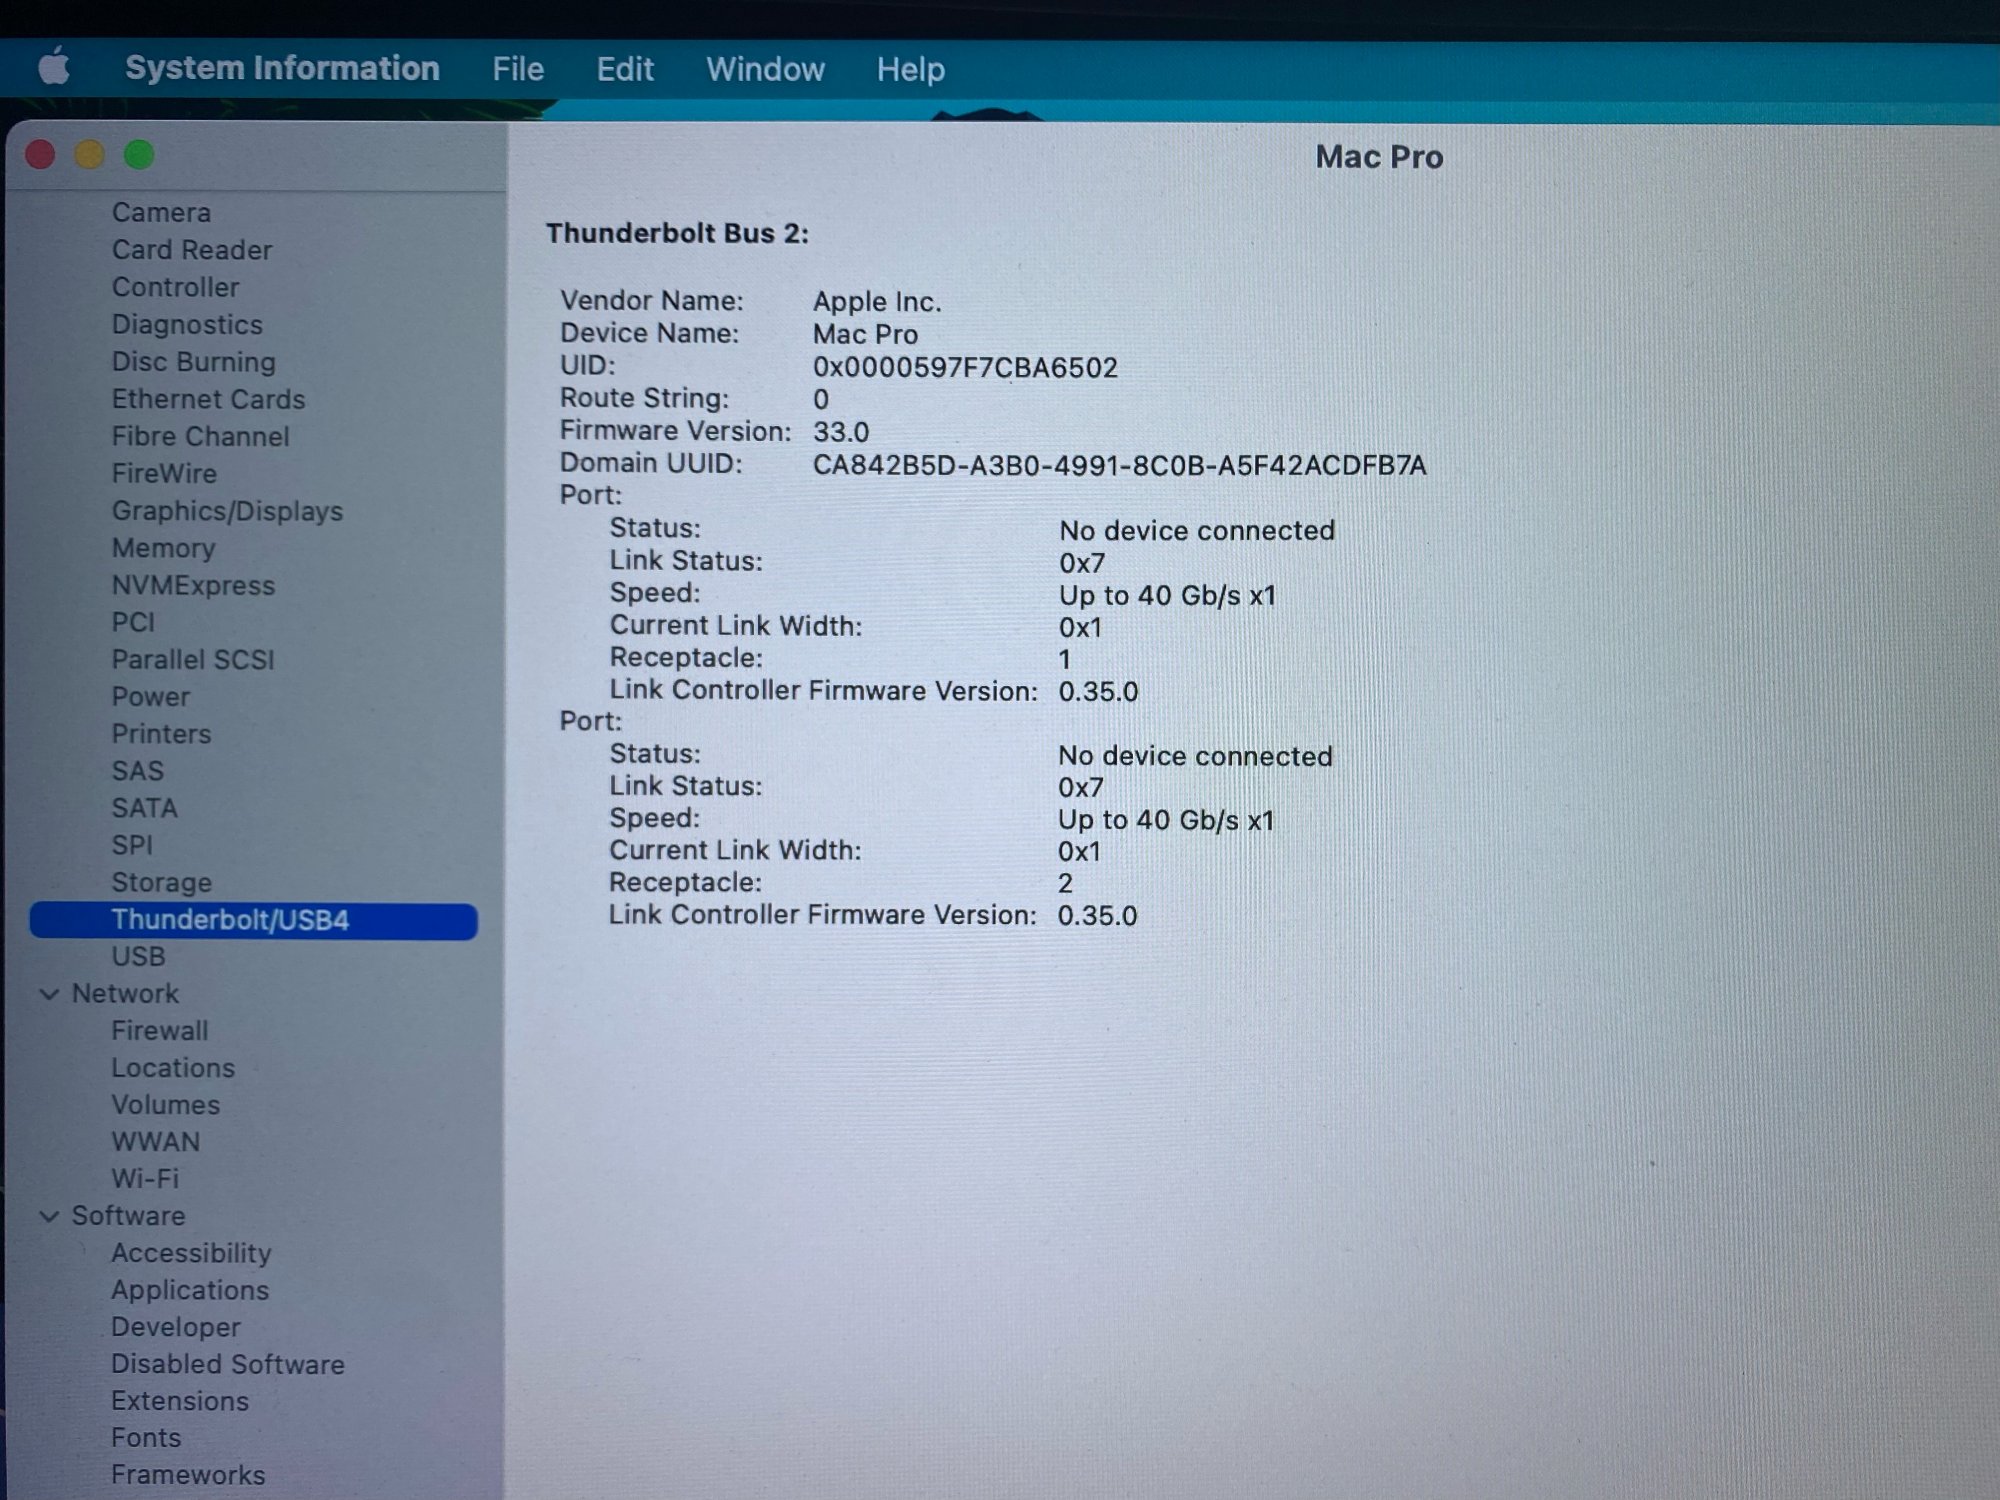Click the green zoom window button
The height and width of the screenshot is (1500, 2000).
pyautogui.click(x=139, y=155)
